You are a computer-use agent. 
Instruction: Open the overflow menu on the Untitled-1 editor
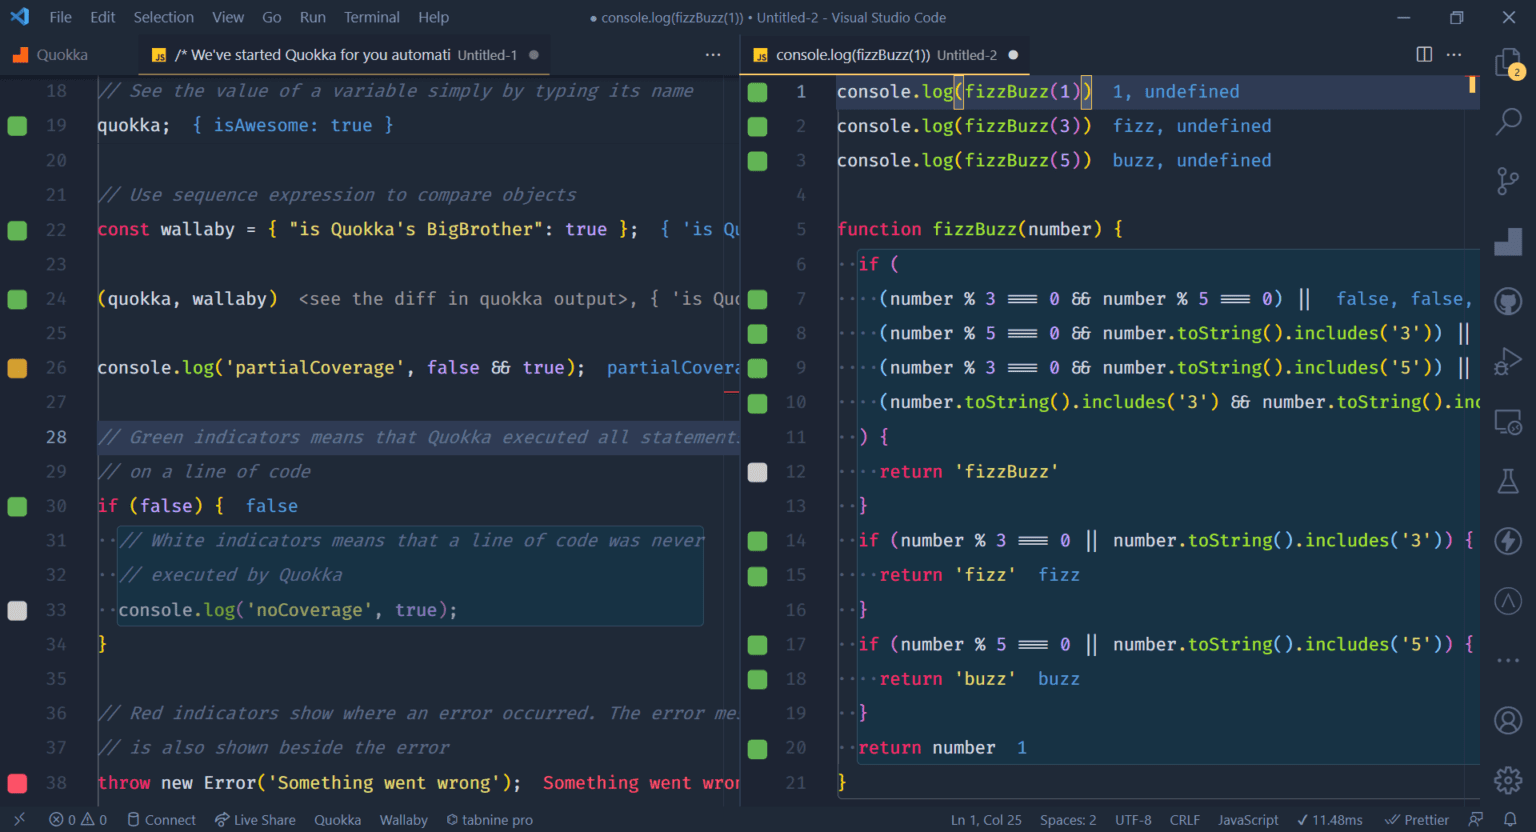[713, 55]
